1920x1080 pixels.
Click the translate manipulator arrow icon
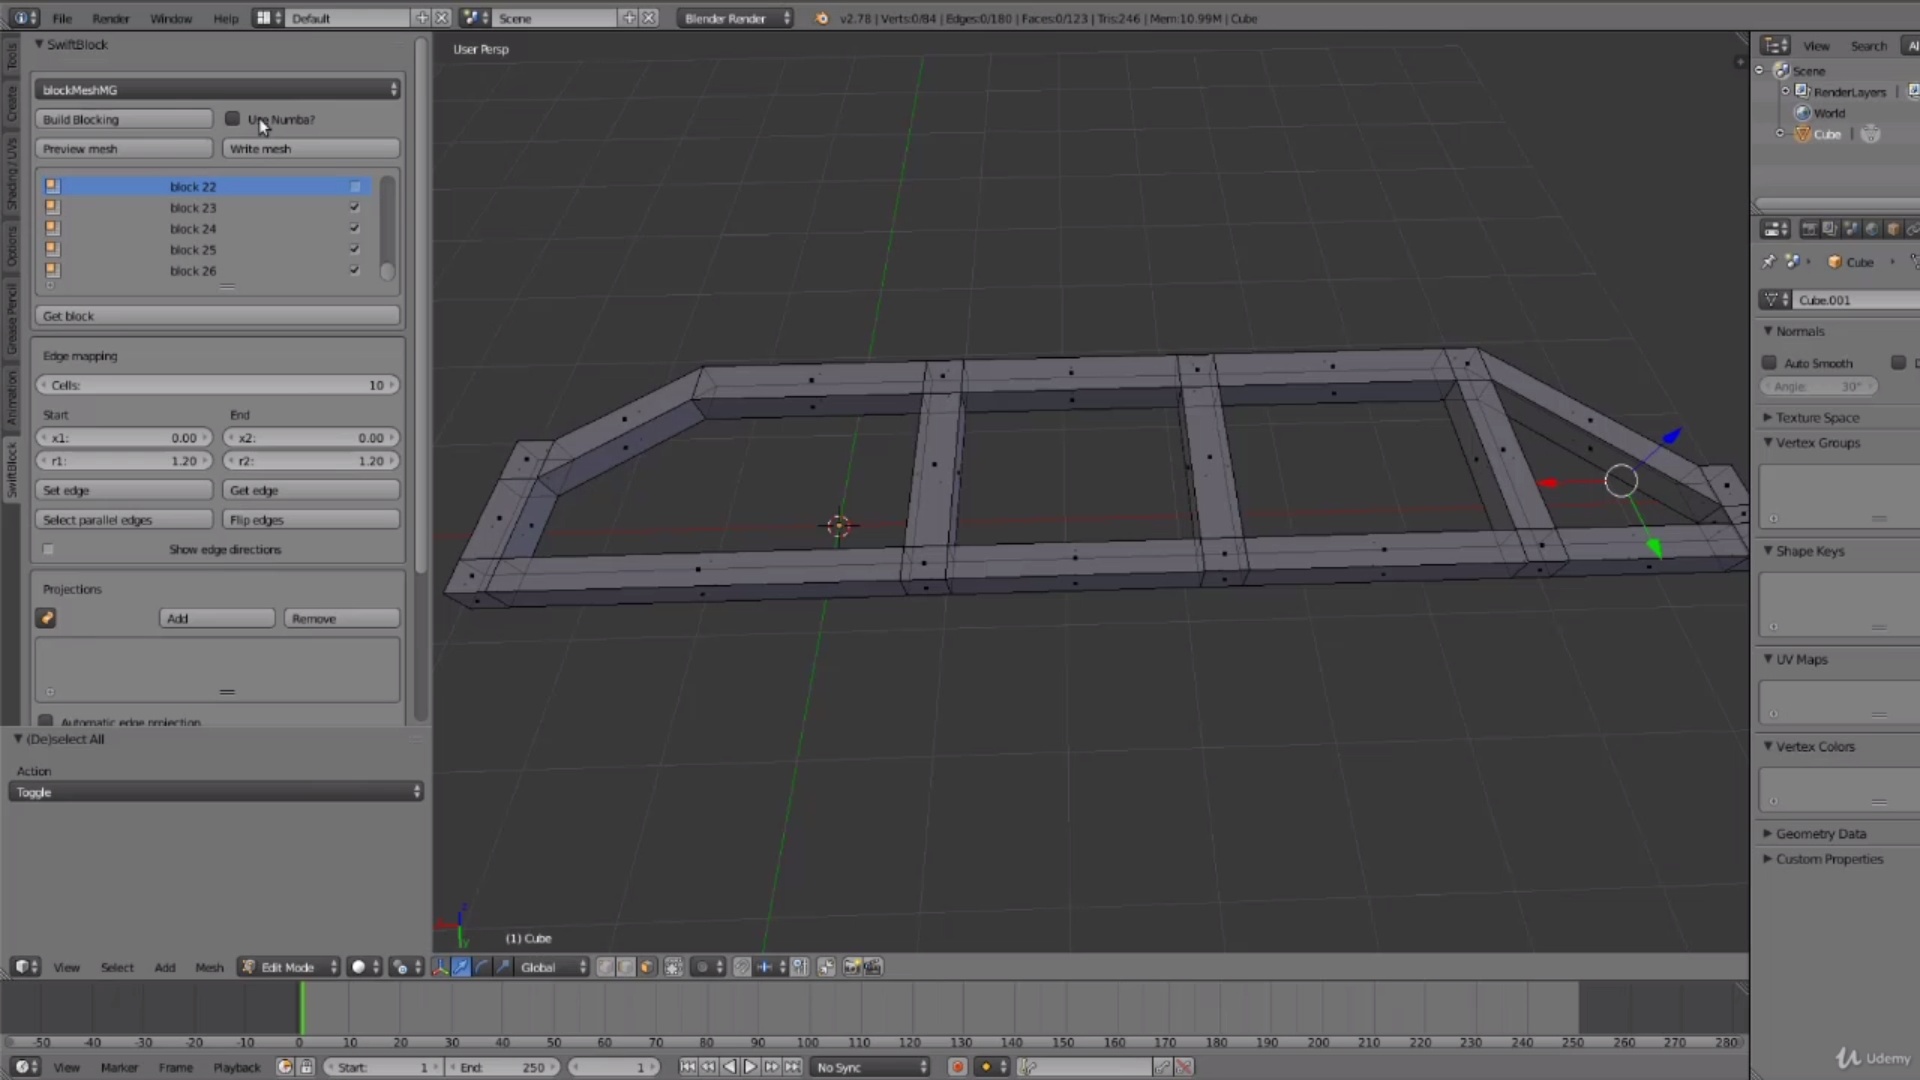[461, 967]
